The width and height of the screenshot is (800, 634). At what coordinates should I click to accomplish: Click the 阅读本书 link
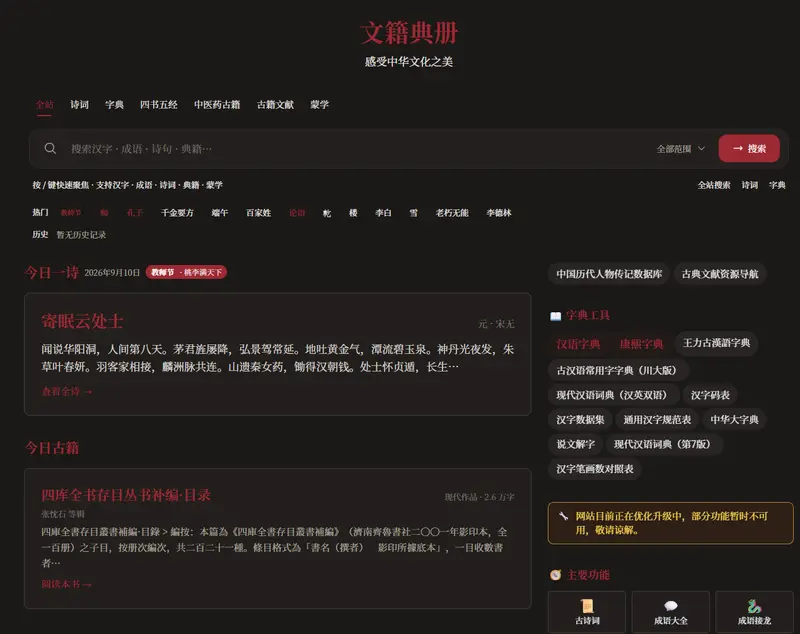coord(66,584)
